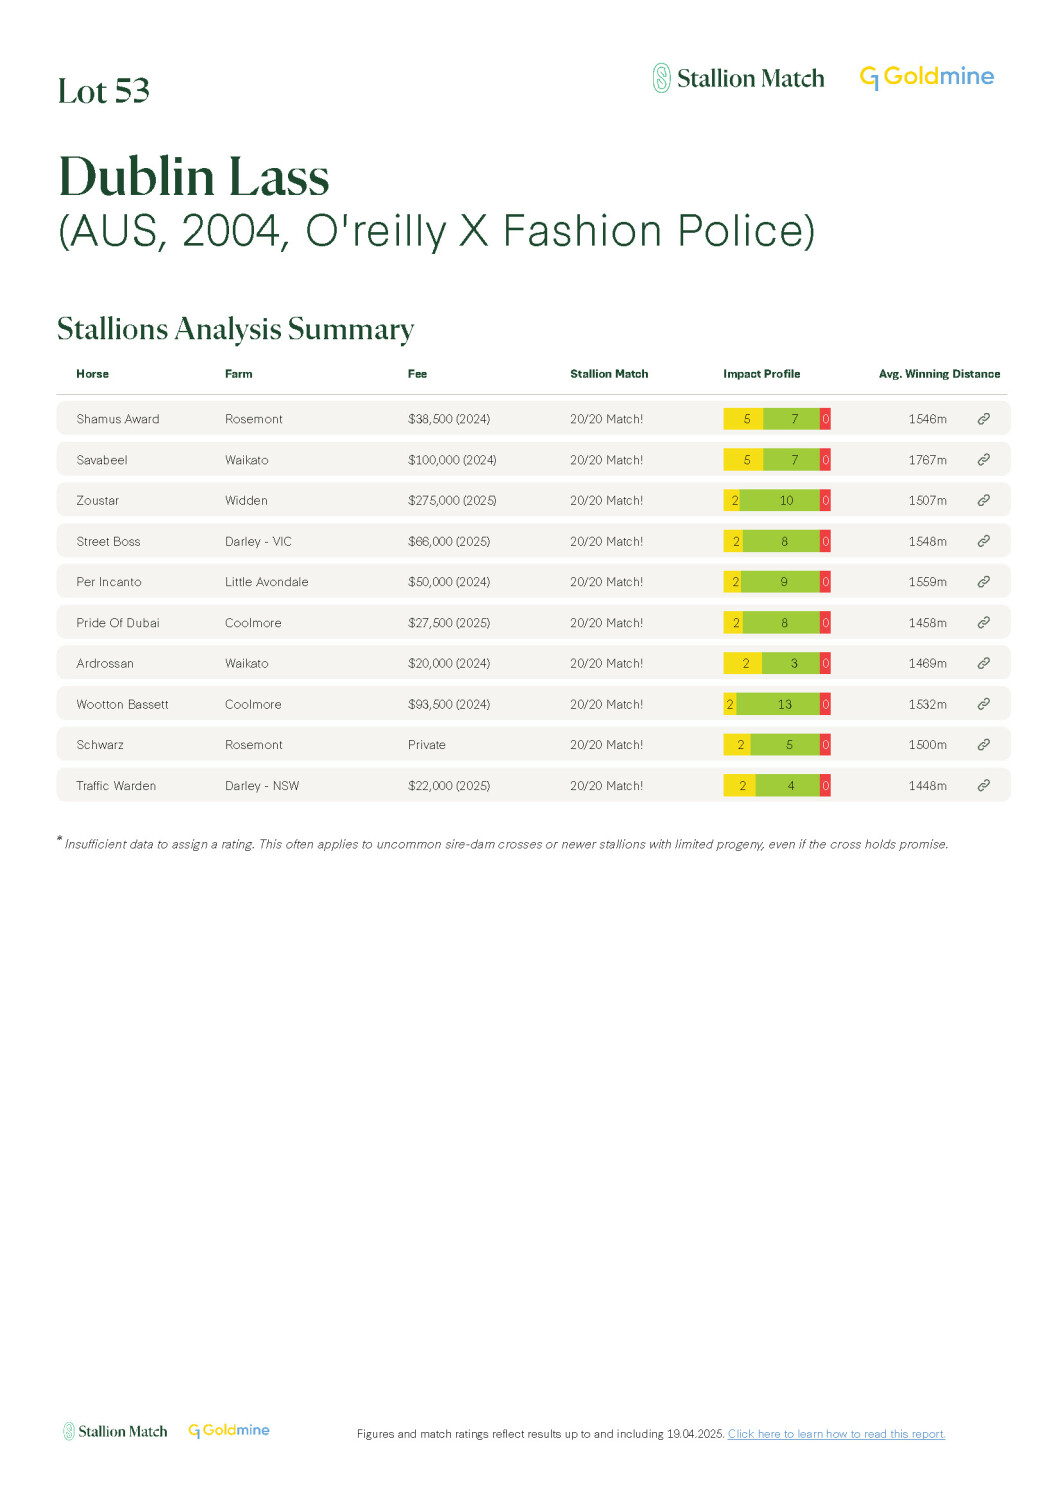Select the Wootton Bassett horse name
Screen dimensions: 1061x1500
122,704
